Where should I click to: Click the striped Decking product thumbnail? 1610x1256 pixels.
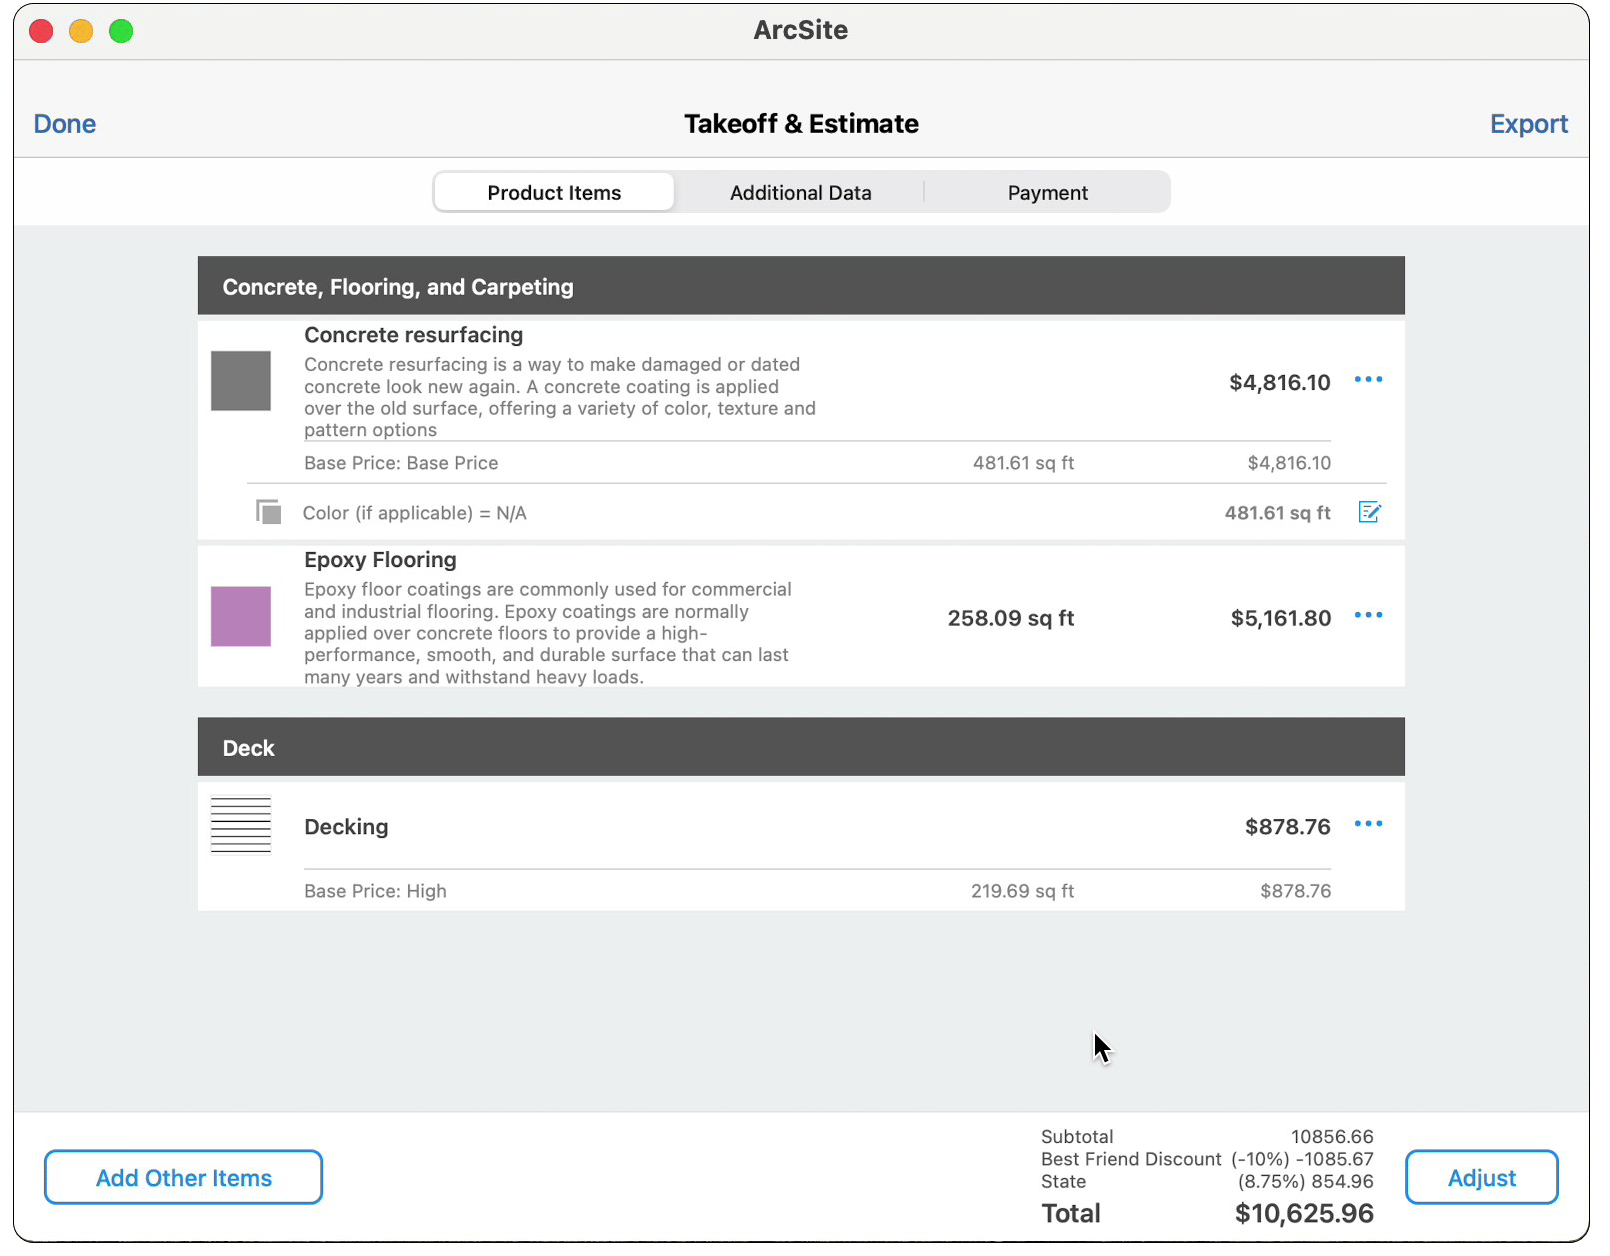click(x=240, y=825)
